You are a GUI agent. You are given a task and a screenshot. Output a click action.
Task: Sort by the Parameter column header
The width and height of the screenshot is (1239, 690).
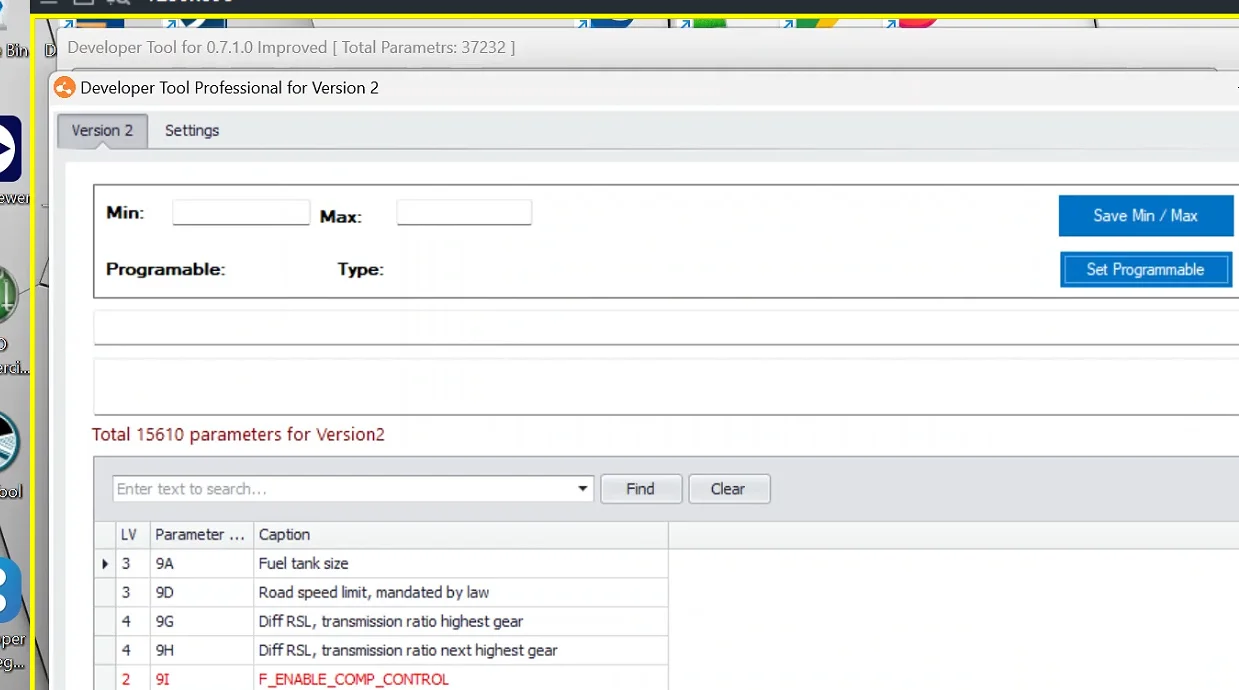coord(201,535)
